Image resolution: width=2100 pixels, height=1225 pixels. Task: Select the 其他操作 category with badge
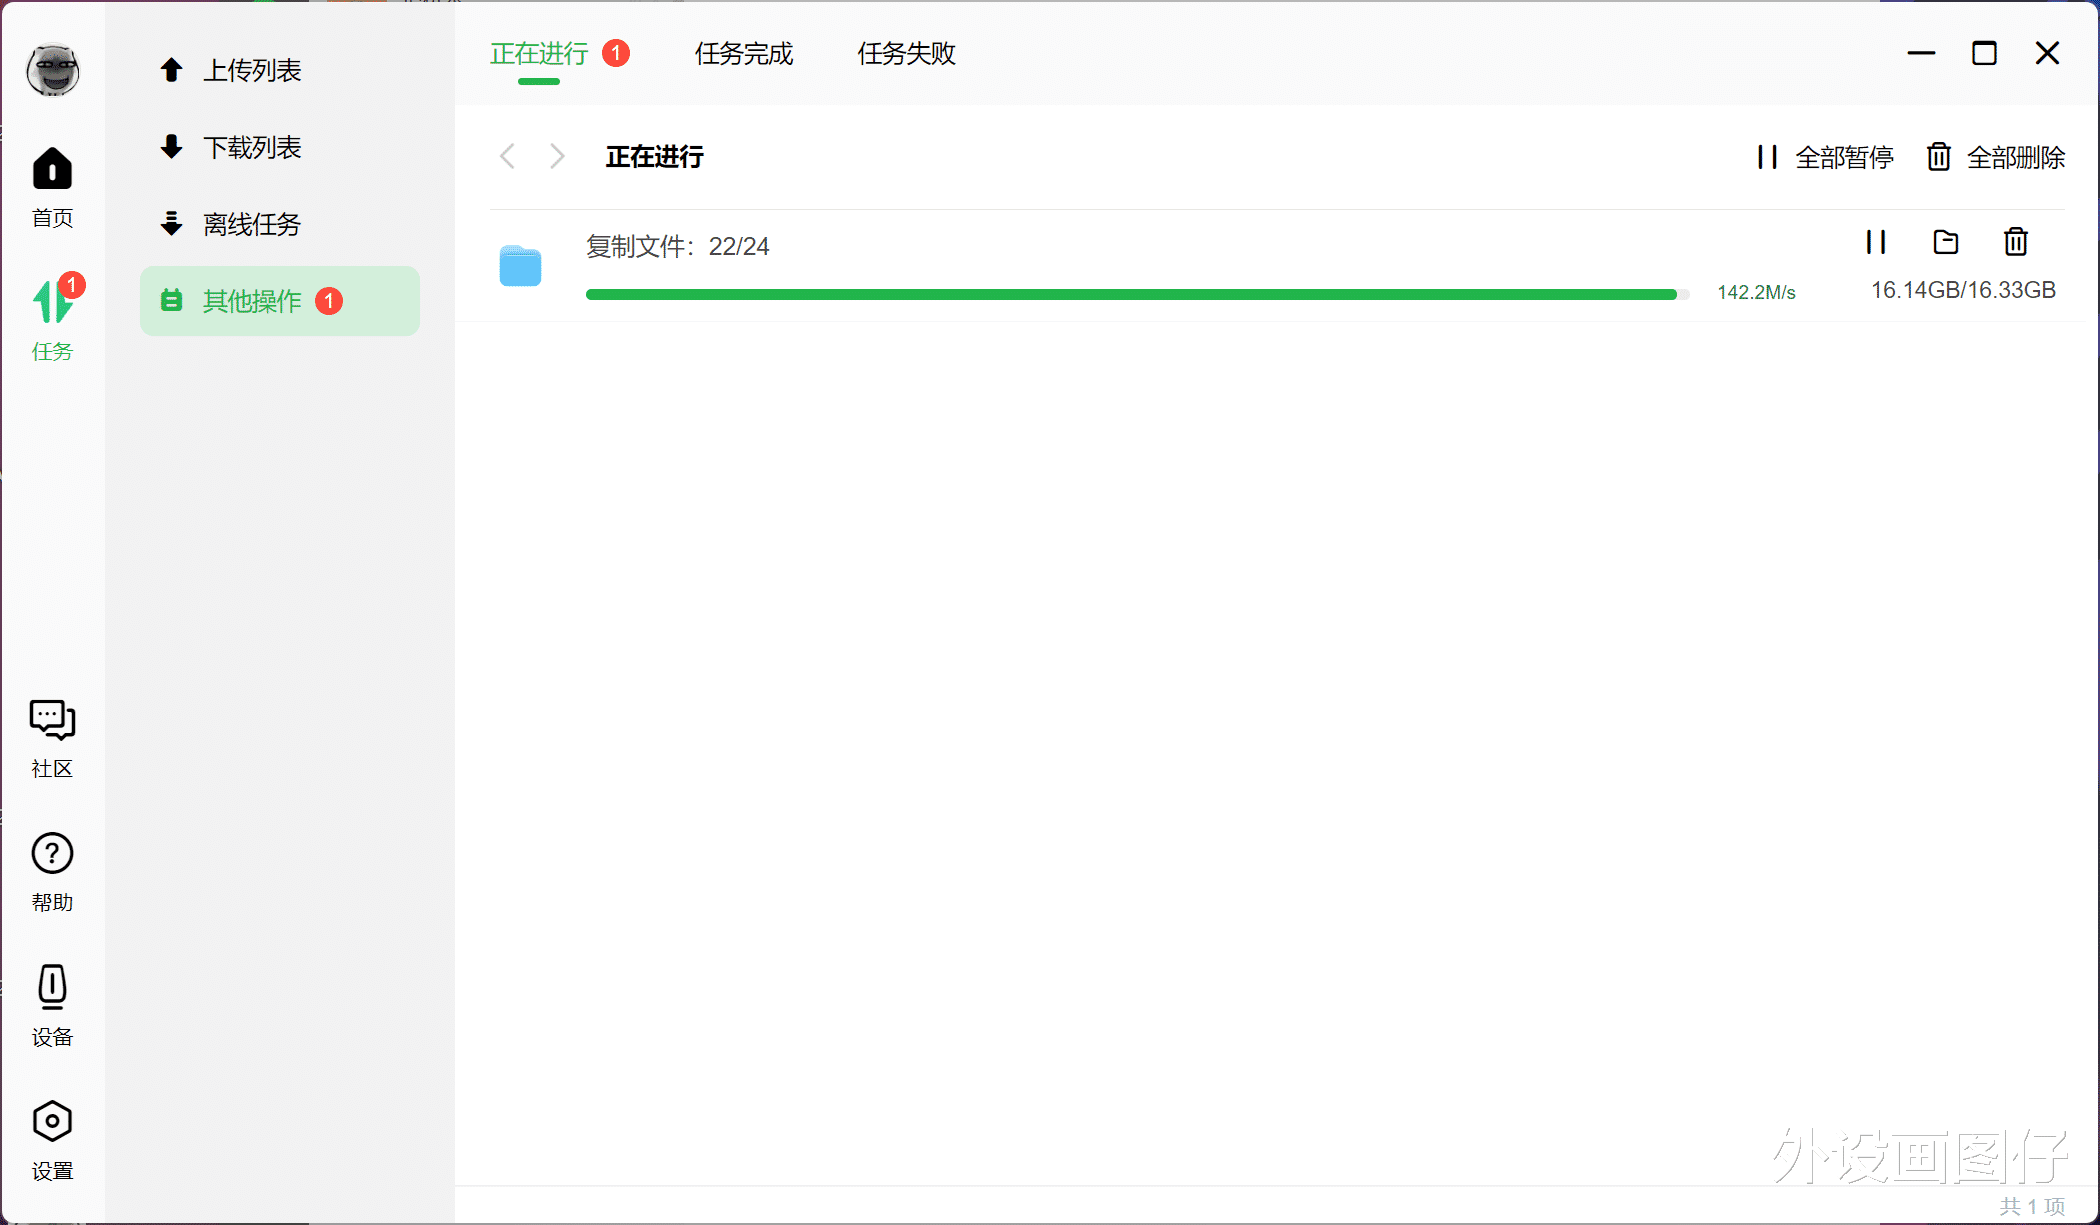pos(252,301)
